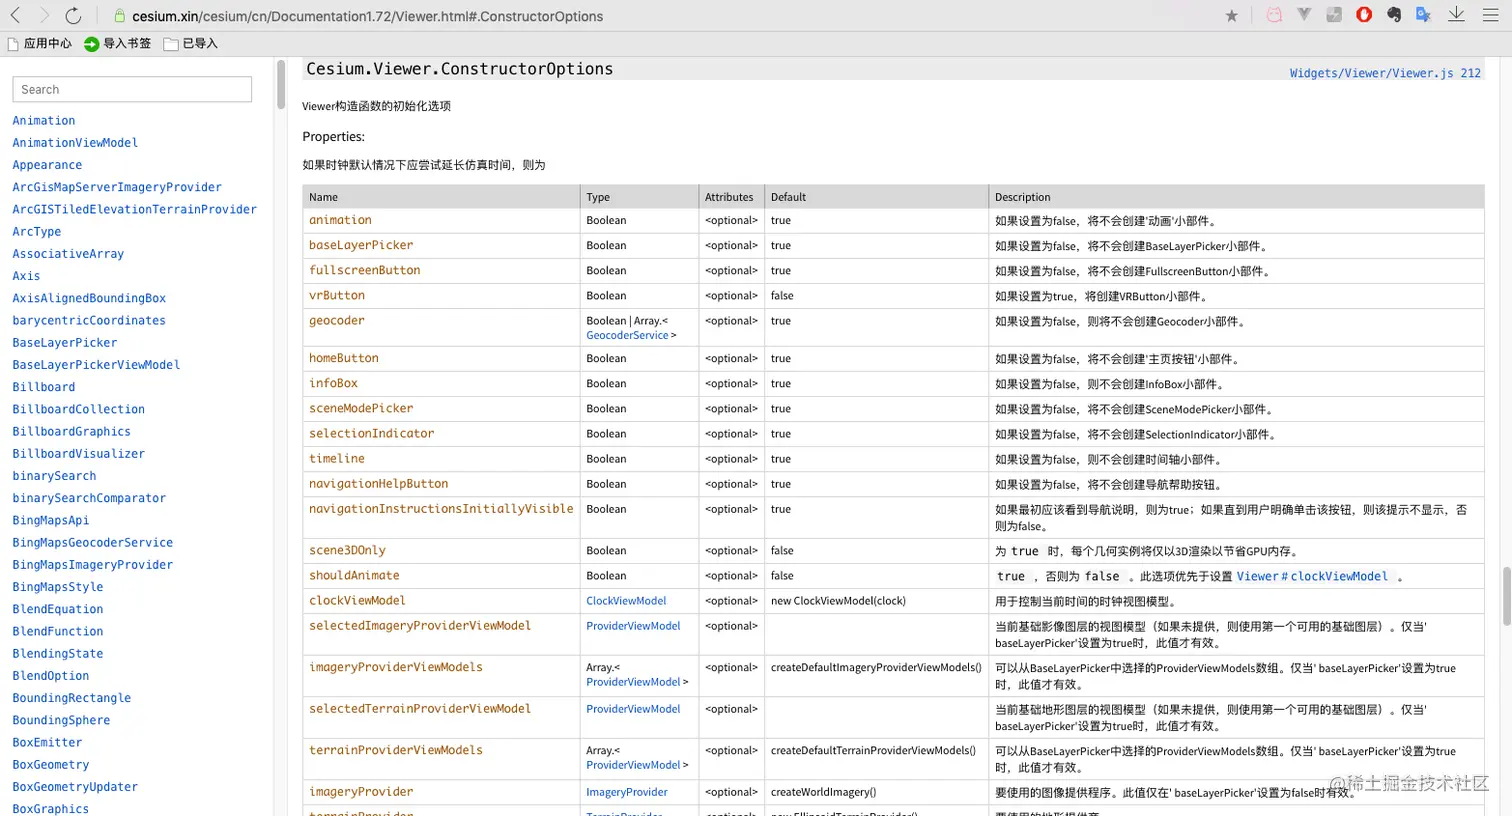The image size is (1512, 816).
Task: Open ProviderViewModel type in imageryProviderViewModels row
Action: coord(633,682)
